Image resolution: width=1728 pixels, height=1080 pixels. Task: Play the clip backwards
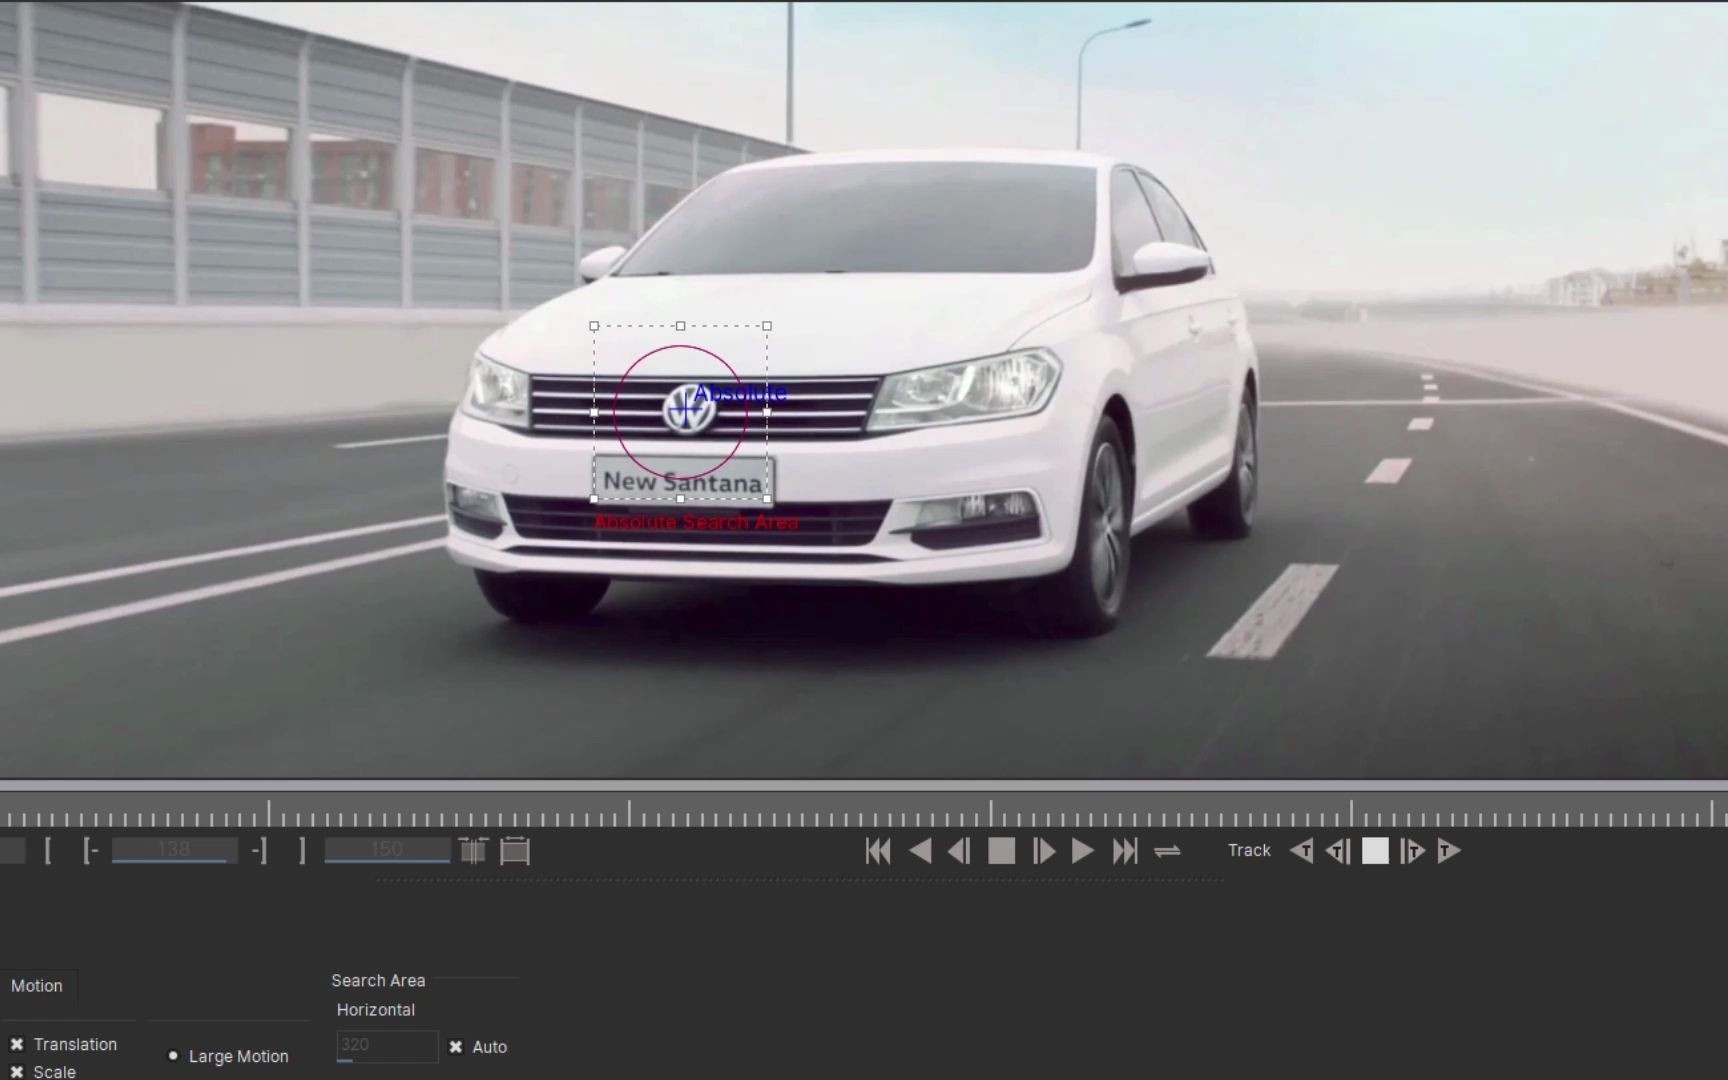point(921,851)
